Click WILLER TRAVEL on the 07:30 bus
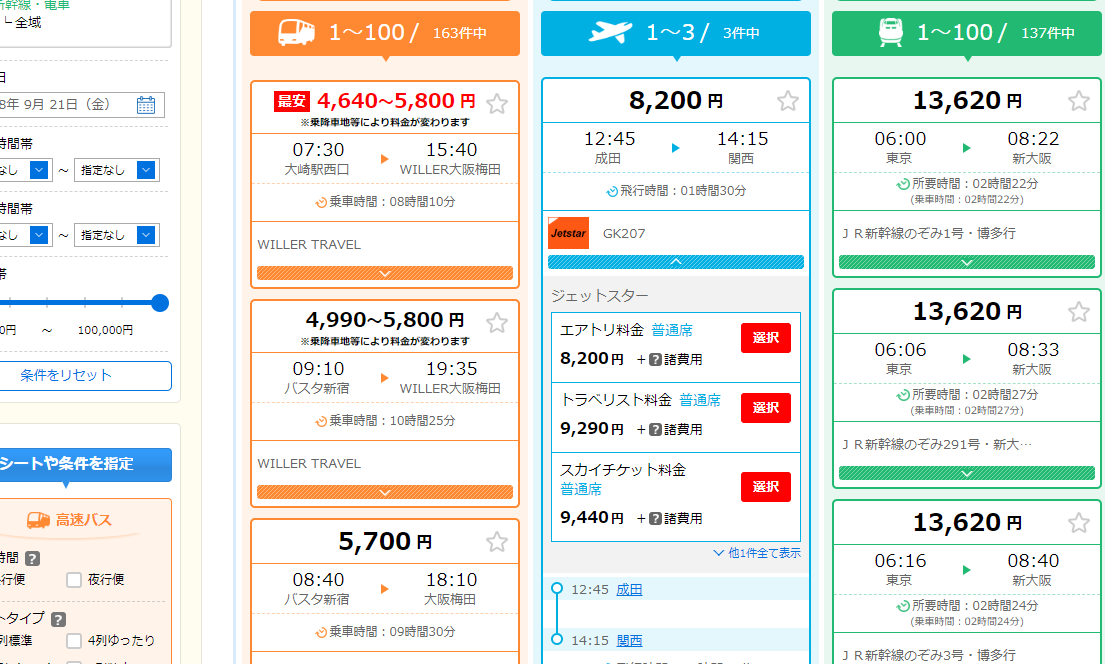The width and height of the screenshot is (1105, 664). click(309, 245)
